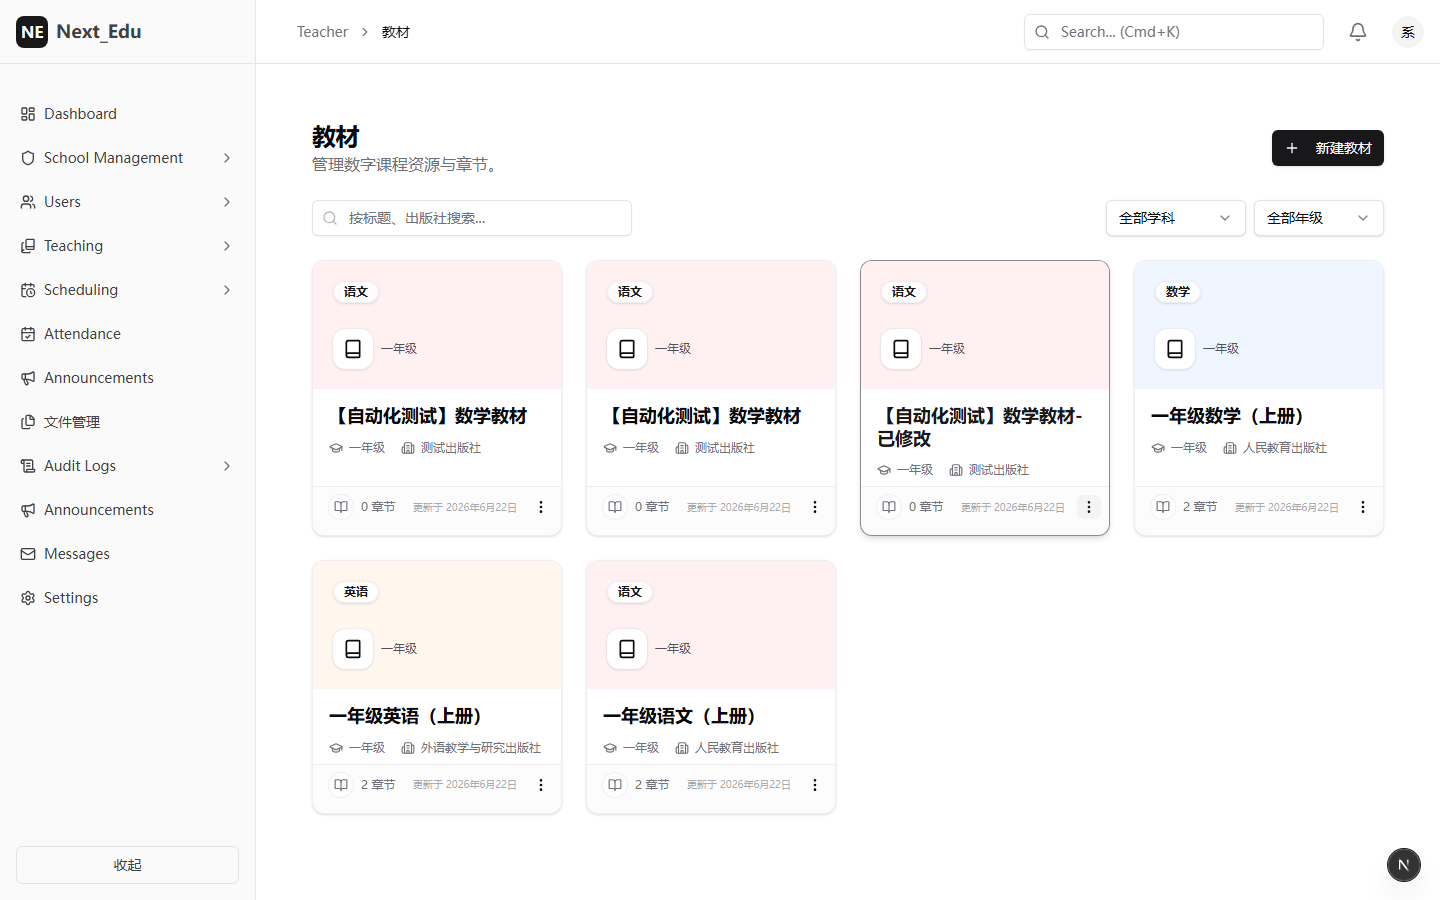Expand the Scheduling submenu chevron
This screenshot has width=1440, height=900.
click(227, 290)
